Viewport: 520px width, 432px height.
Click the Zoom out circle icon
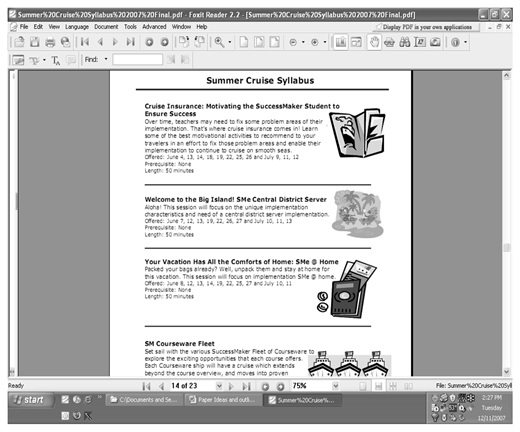(293, 42)
